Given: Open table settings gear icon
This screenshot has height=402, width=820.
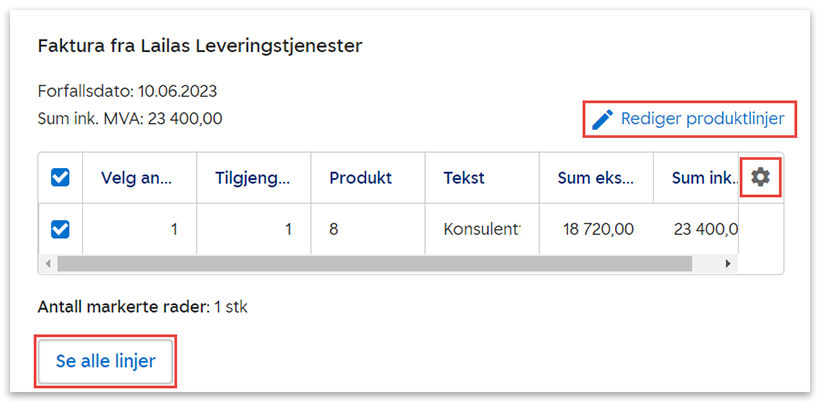Looking at the screenshot, I should 761,177.
